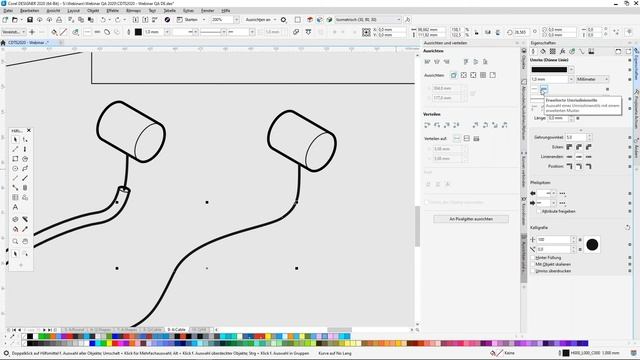Click the Kalligrafie stretch value field

[x=553, y=240]
